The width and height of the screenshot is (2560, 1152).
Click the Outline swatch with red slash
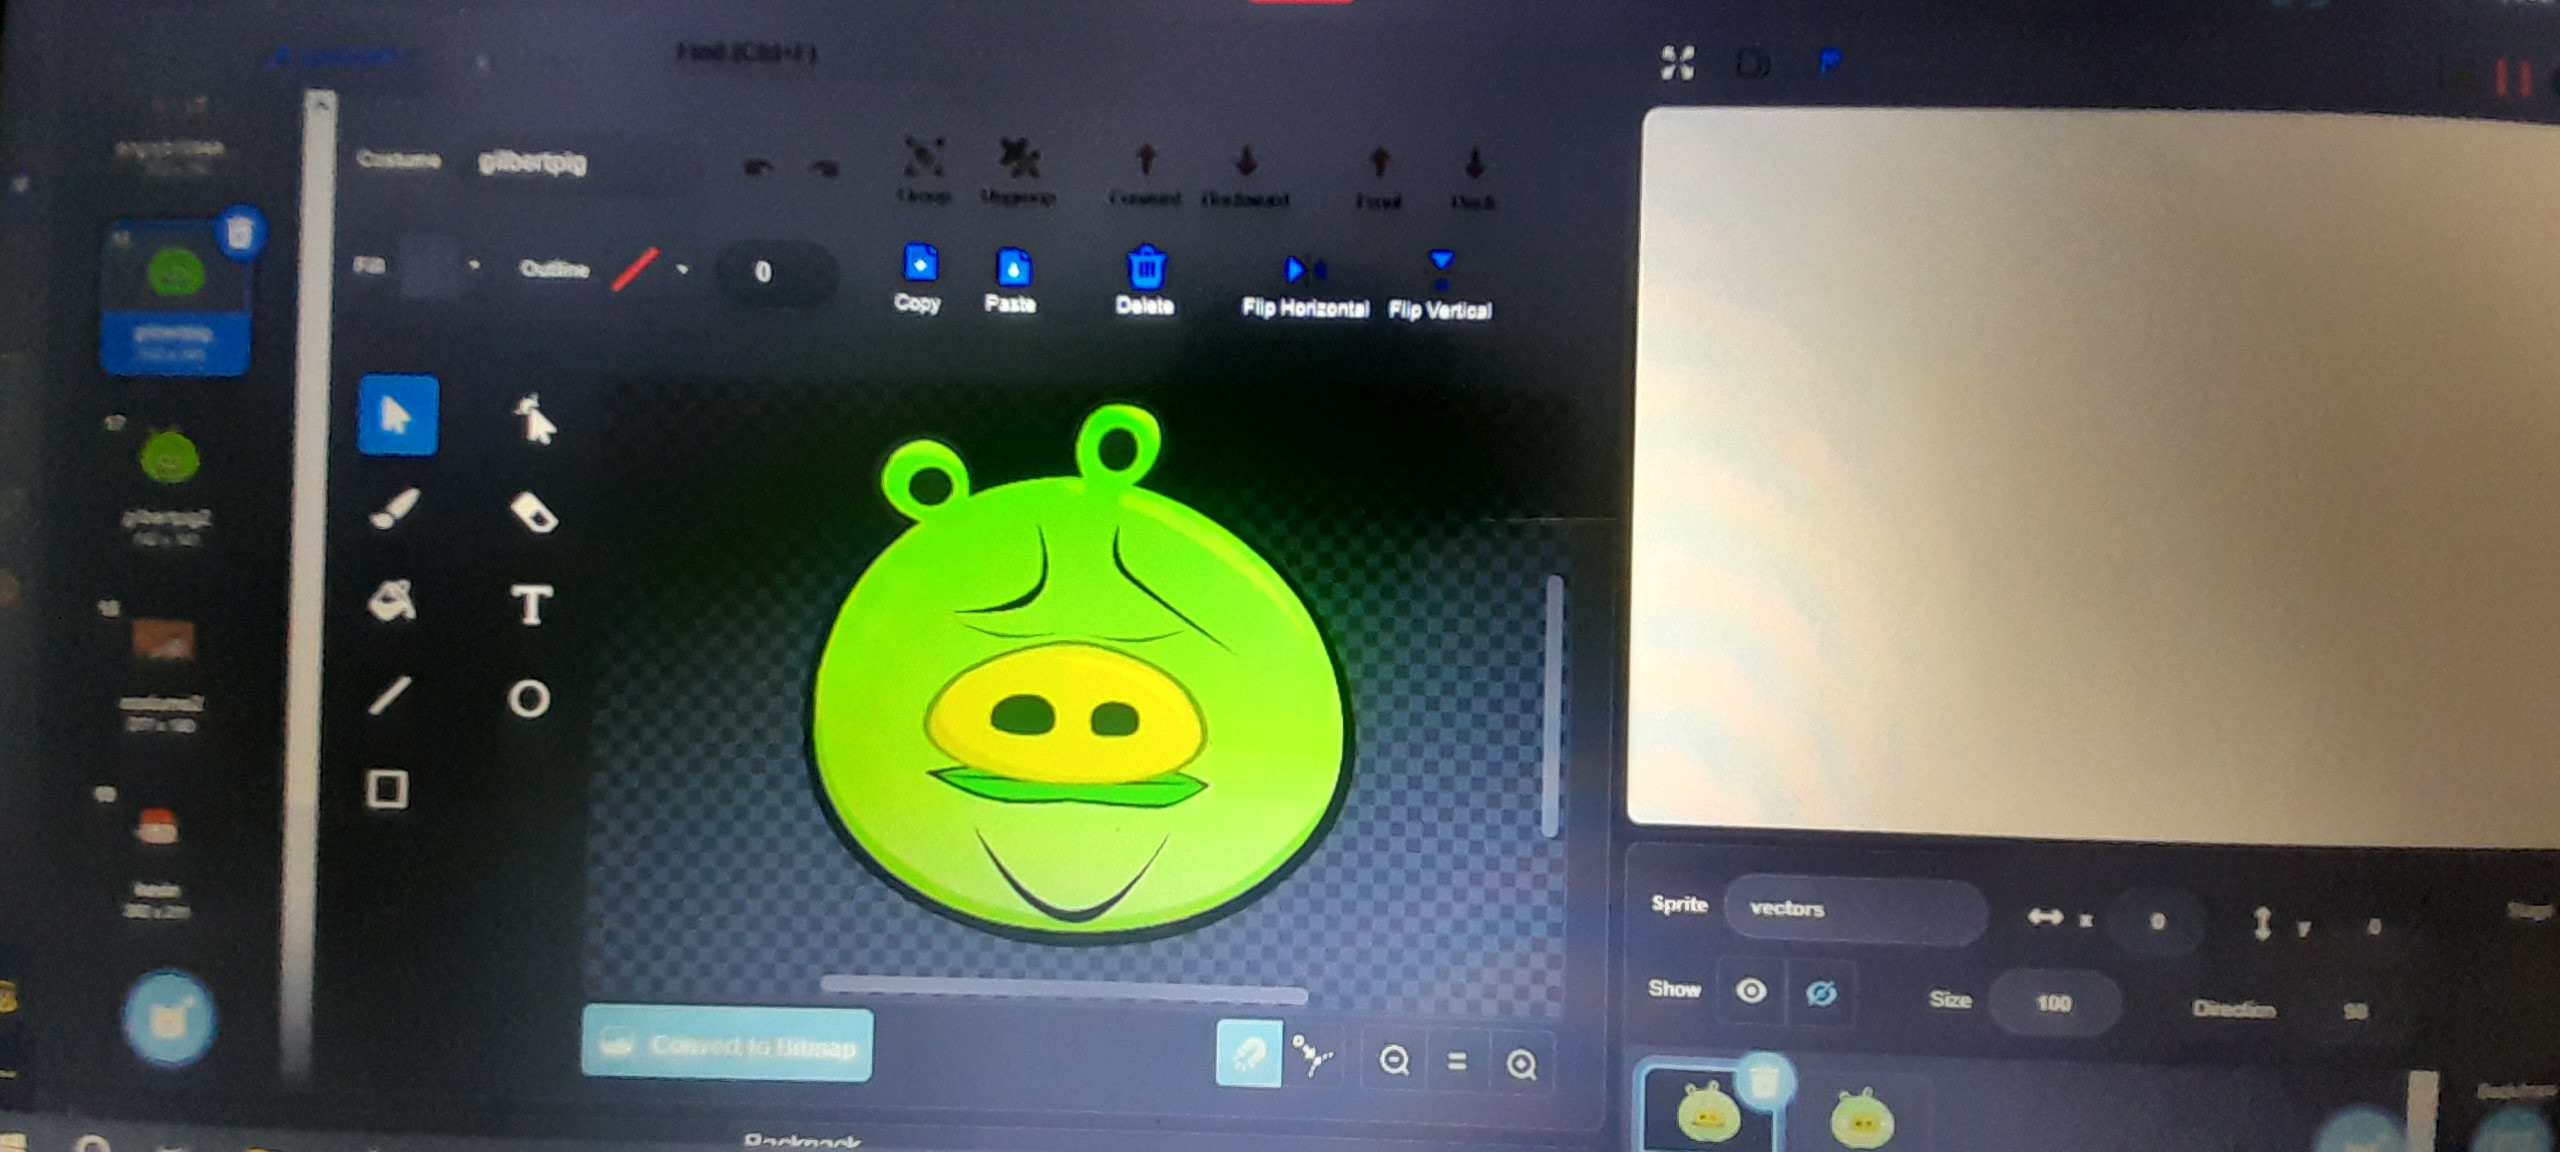[635, 269]
